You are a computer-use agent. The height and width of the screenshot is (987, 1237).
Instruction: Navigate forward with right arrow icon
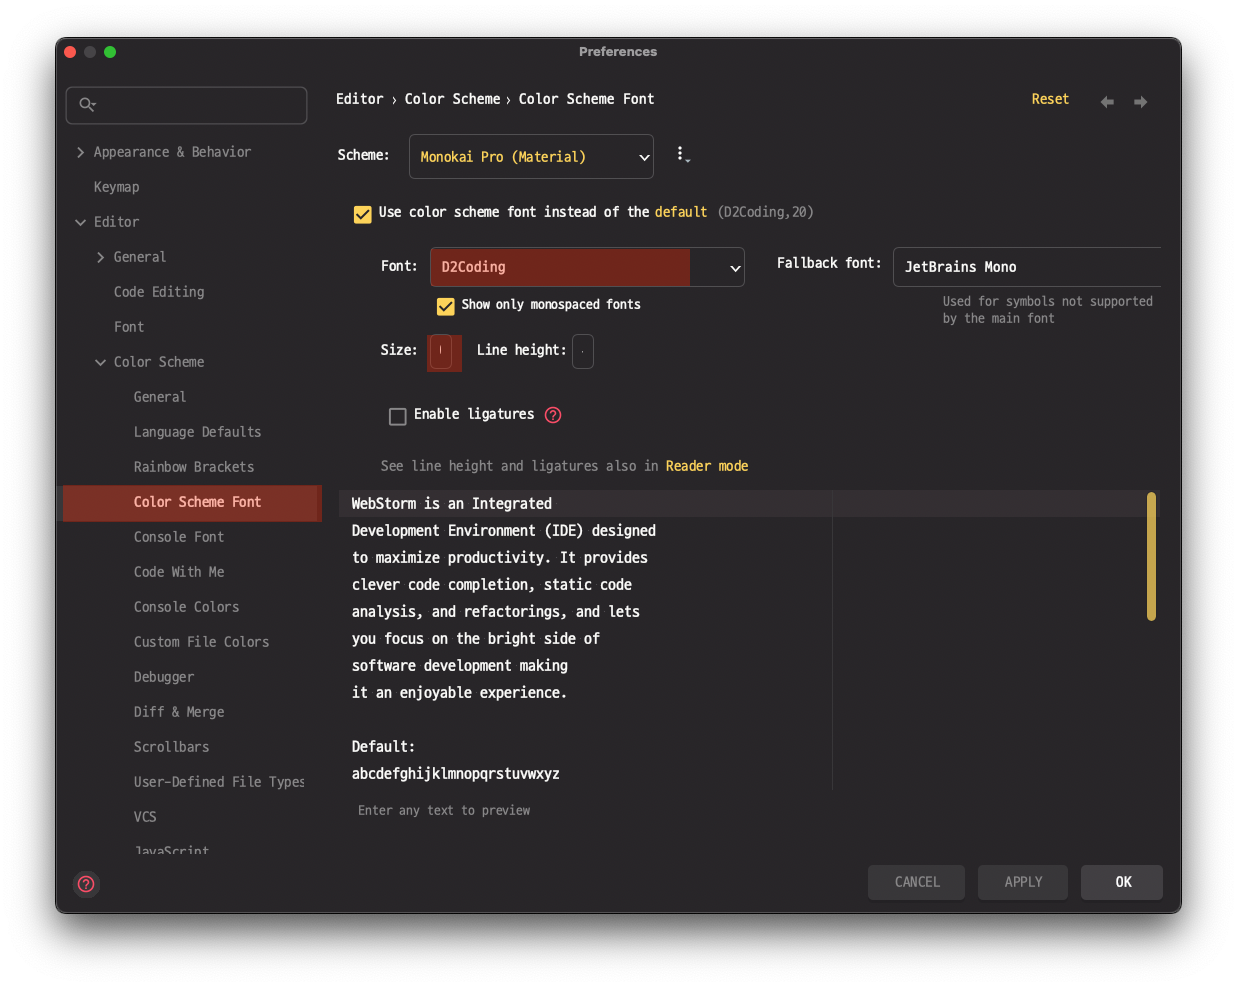[x=1140, y=102]
